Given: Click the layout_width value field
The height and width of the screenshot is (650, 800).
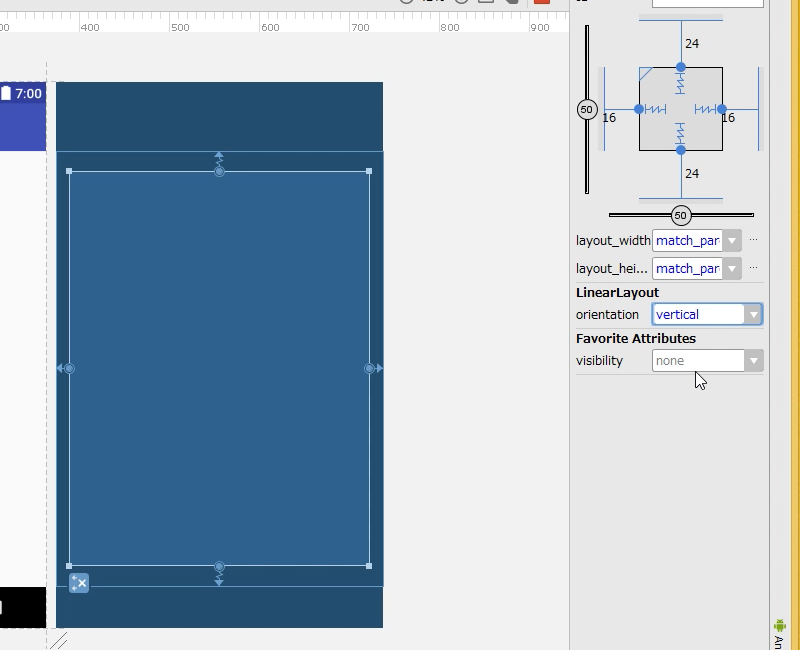Looking at the screenshot, I should [688, 240].
